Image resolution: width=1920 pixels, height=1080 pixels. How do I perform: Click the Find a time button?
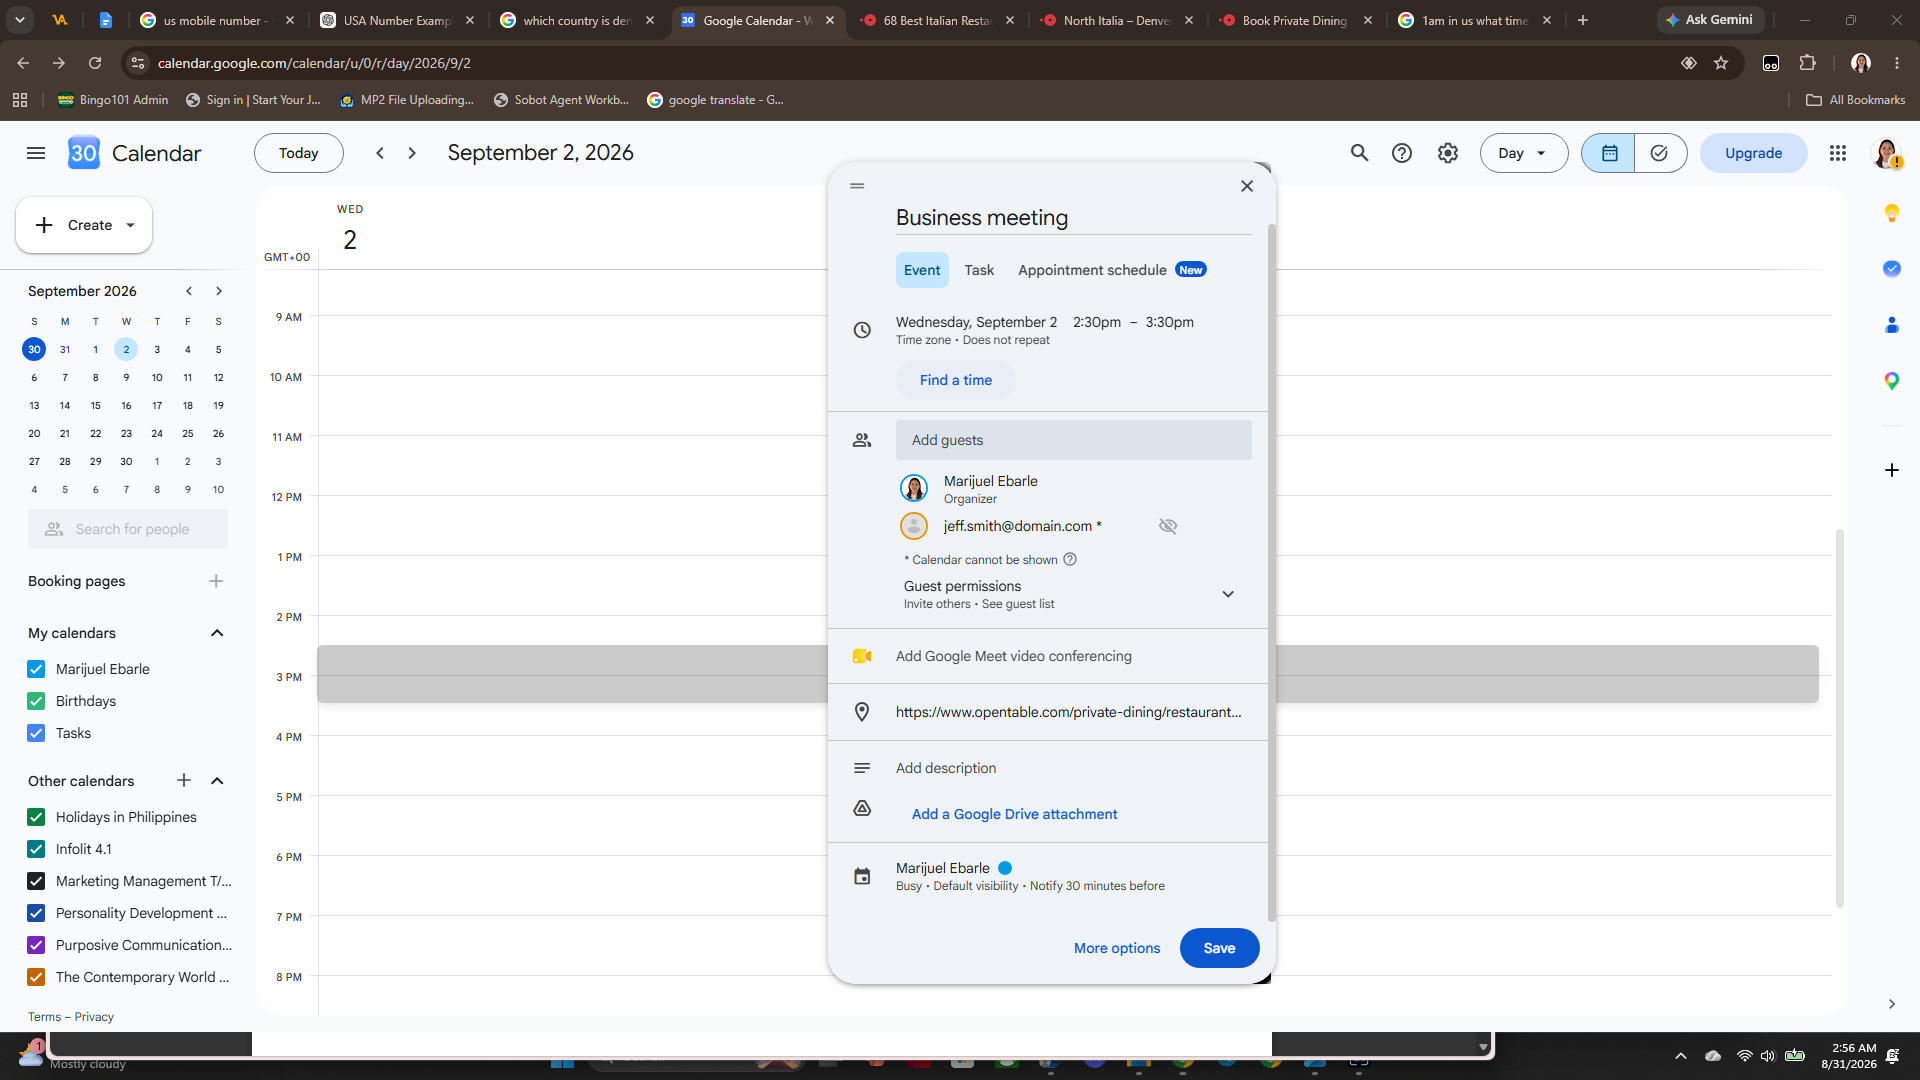[x=956, y=380]
